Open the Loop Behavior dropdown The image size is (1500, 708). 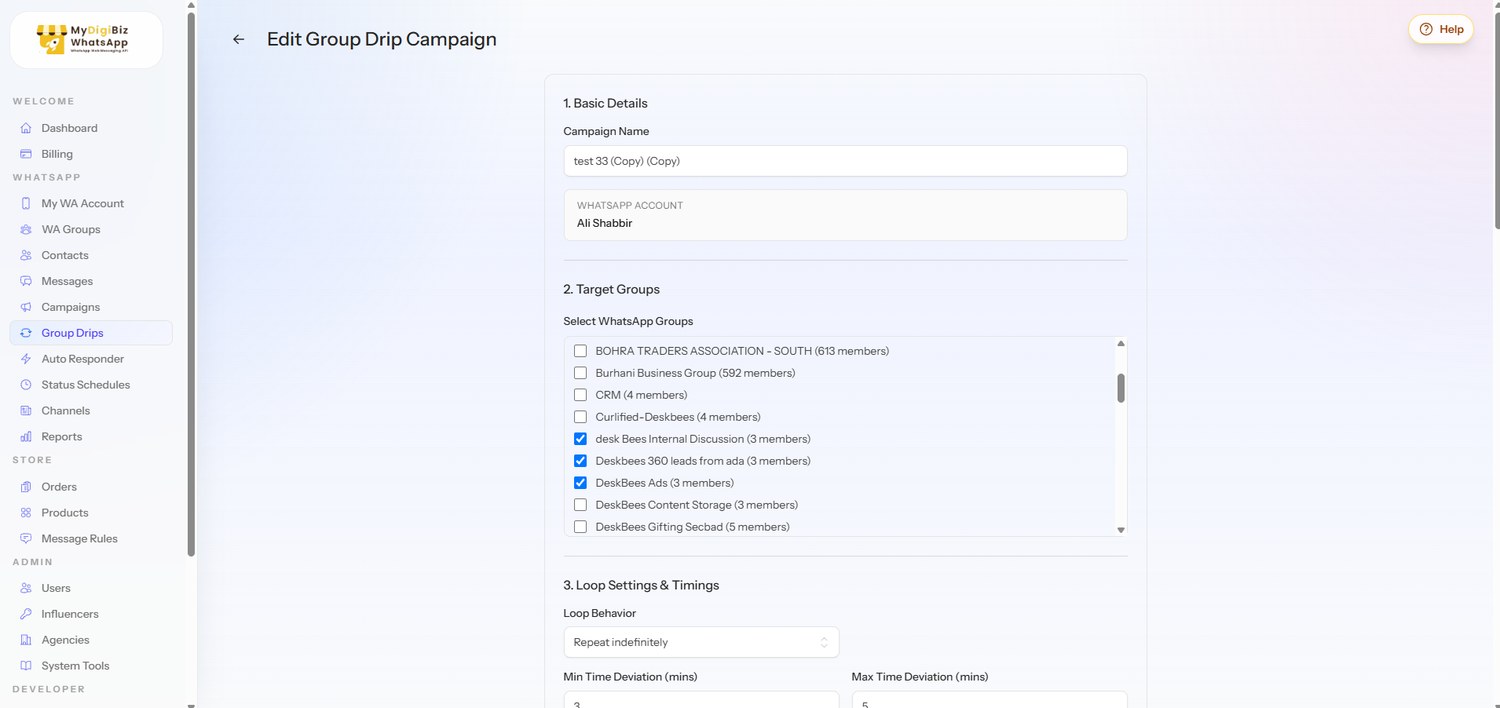pos(701,642)
